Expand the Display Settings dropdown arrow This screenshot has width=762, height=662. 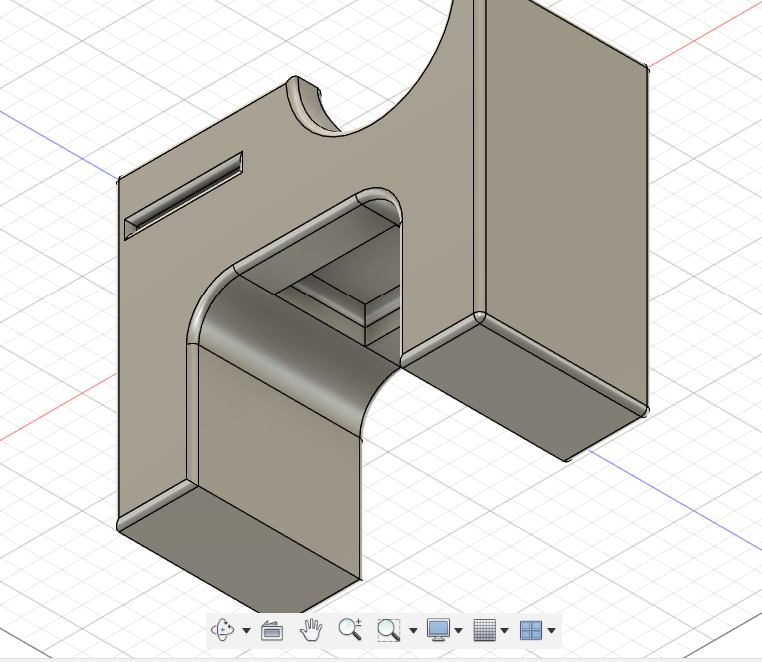click(x=459, y=631)
